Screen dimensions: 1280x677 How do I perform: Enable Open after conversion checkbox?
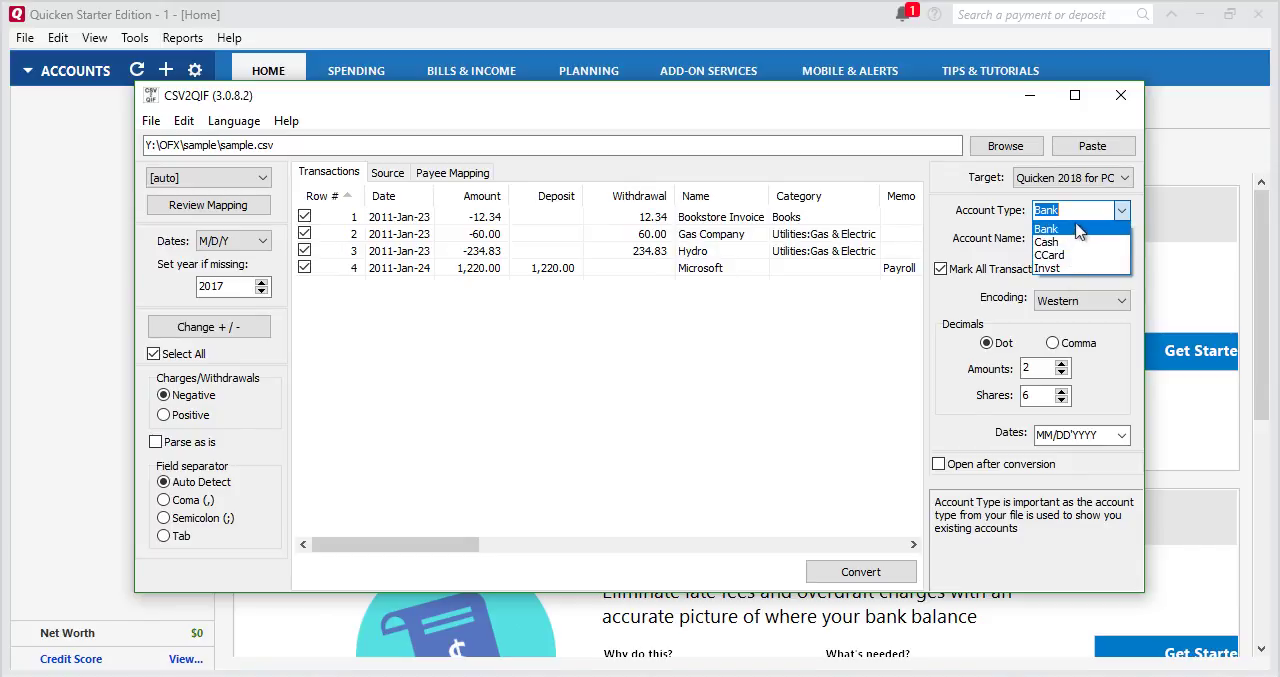[x=938, y=463]
